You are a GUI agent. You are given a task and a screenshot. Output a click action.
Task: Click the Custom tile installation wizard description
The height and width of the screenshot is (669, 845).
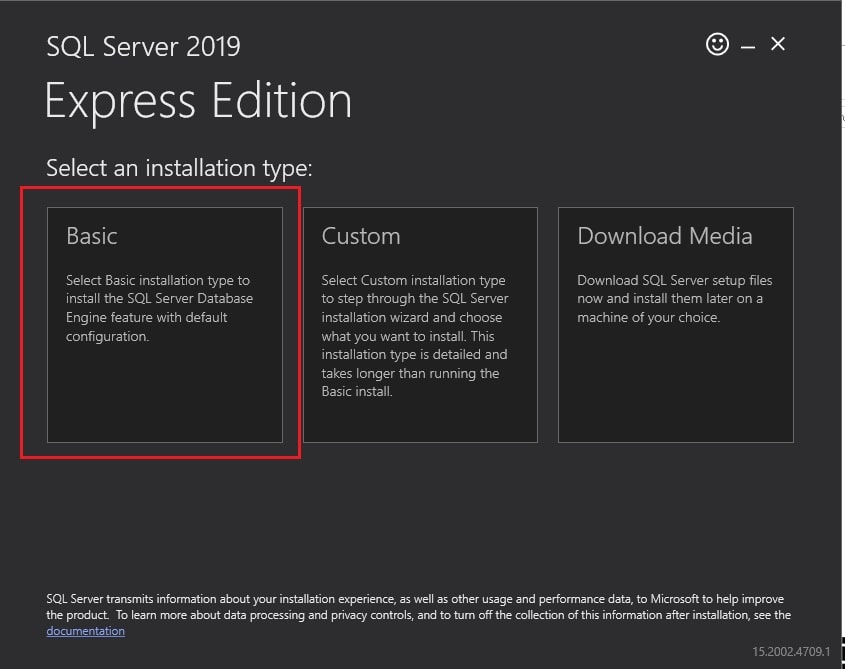(415, 335)
